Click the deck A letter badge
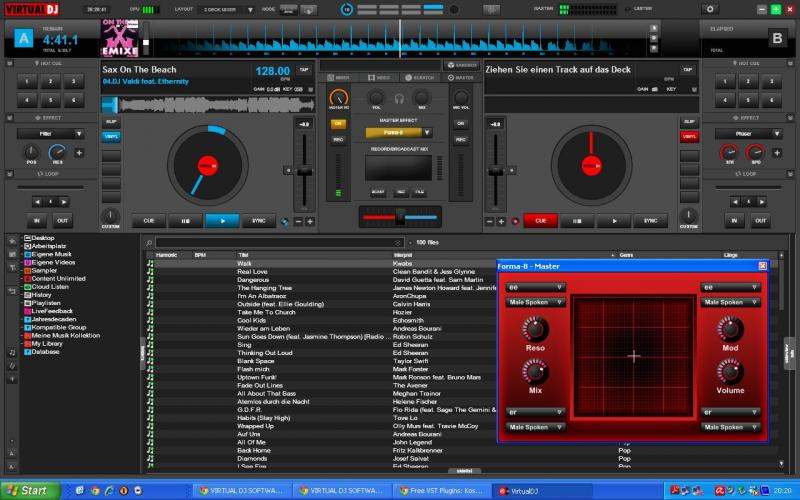This screenshot has height=500, width=800. (x=23, y=38)
